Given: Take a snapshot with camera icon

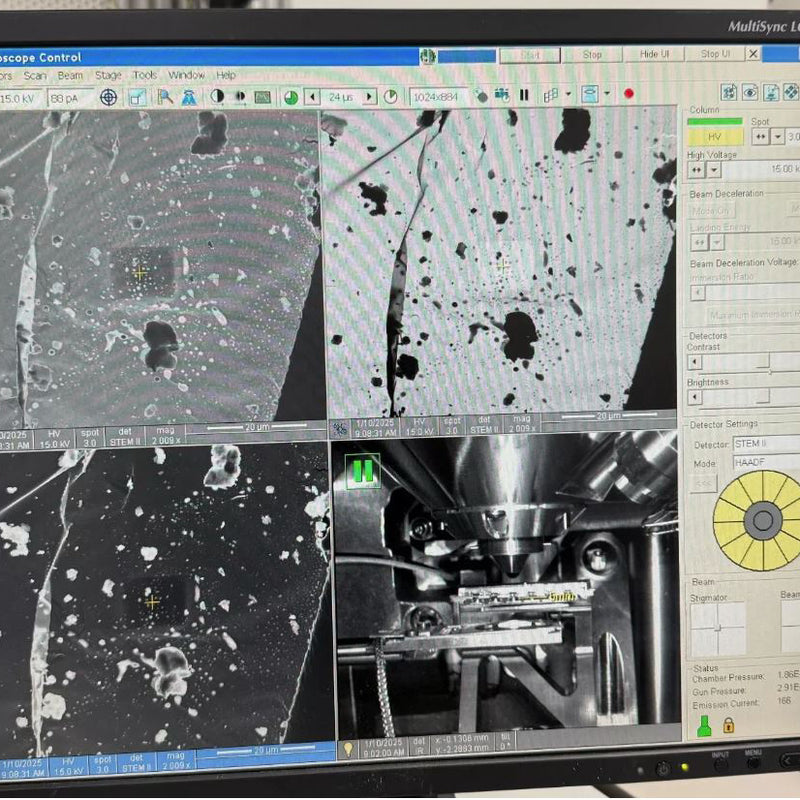Looking at the screenshot, I should (x=502, y=95).
